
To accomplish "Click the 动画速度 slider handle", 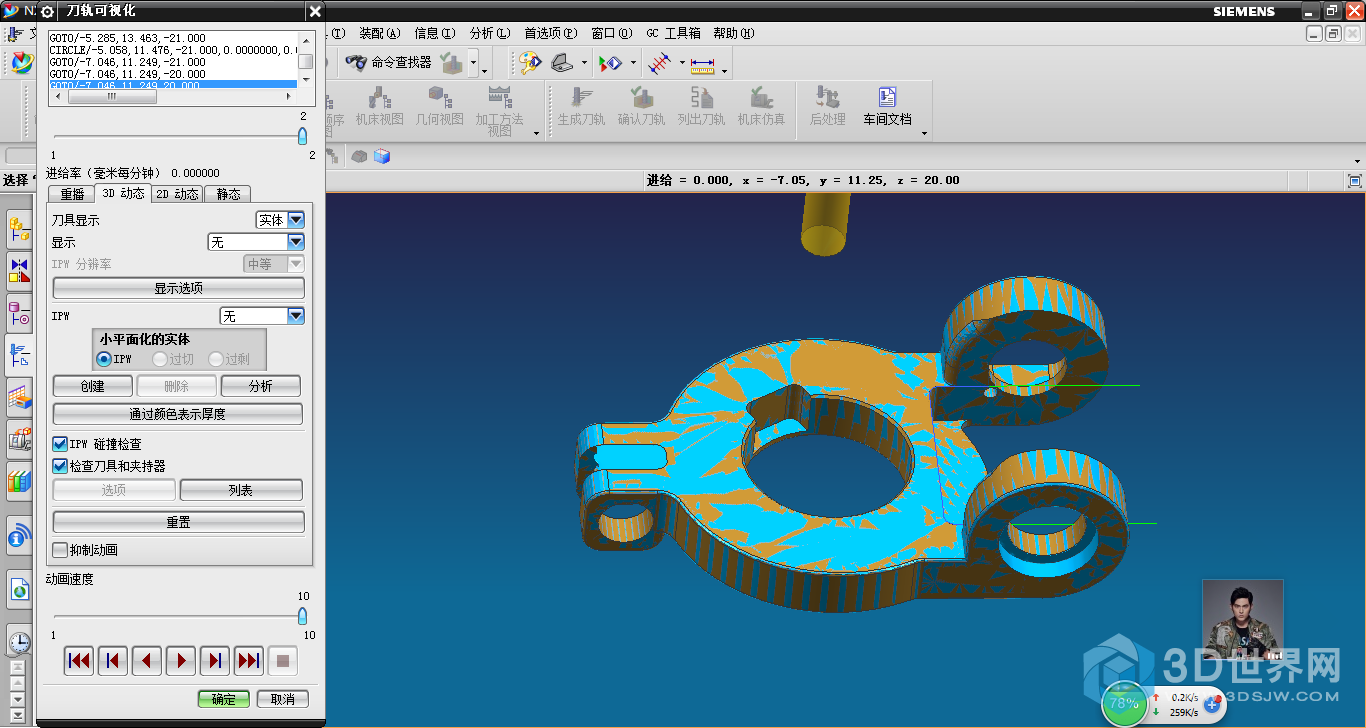I will 302,616.
